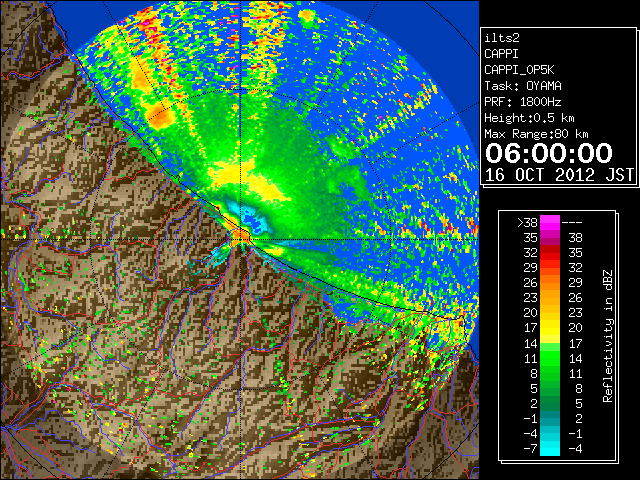The width and height of the screenshot is (640, 480).
Task: Click the "CAPPI" product label
Action: (x=501, y=54)
